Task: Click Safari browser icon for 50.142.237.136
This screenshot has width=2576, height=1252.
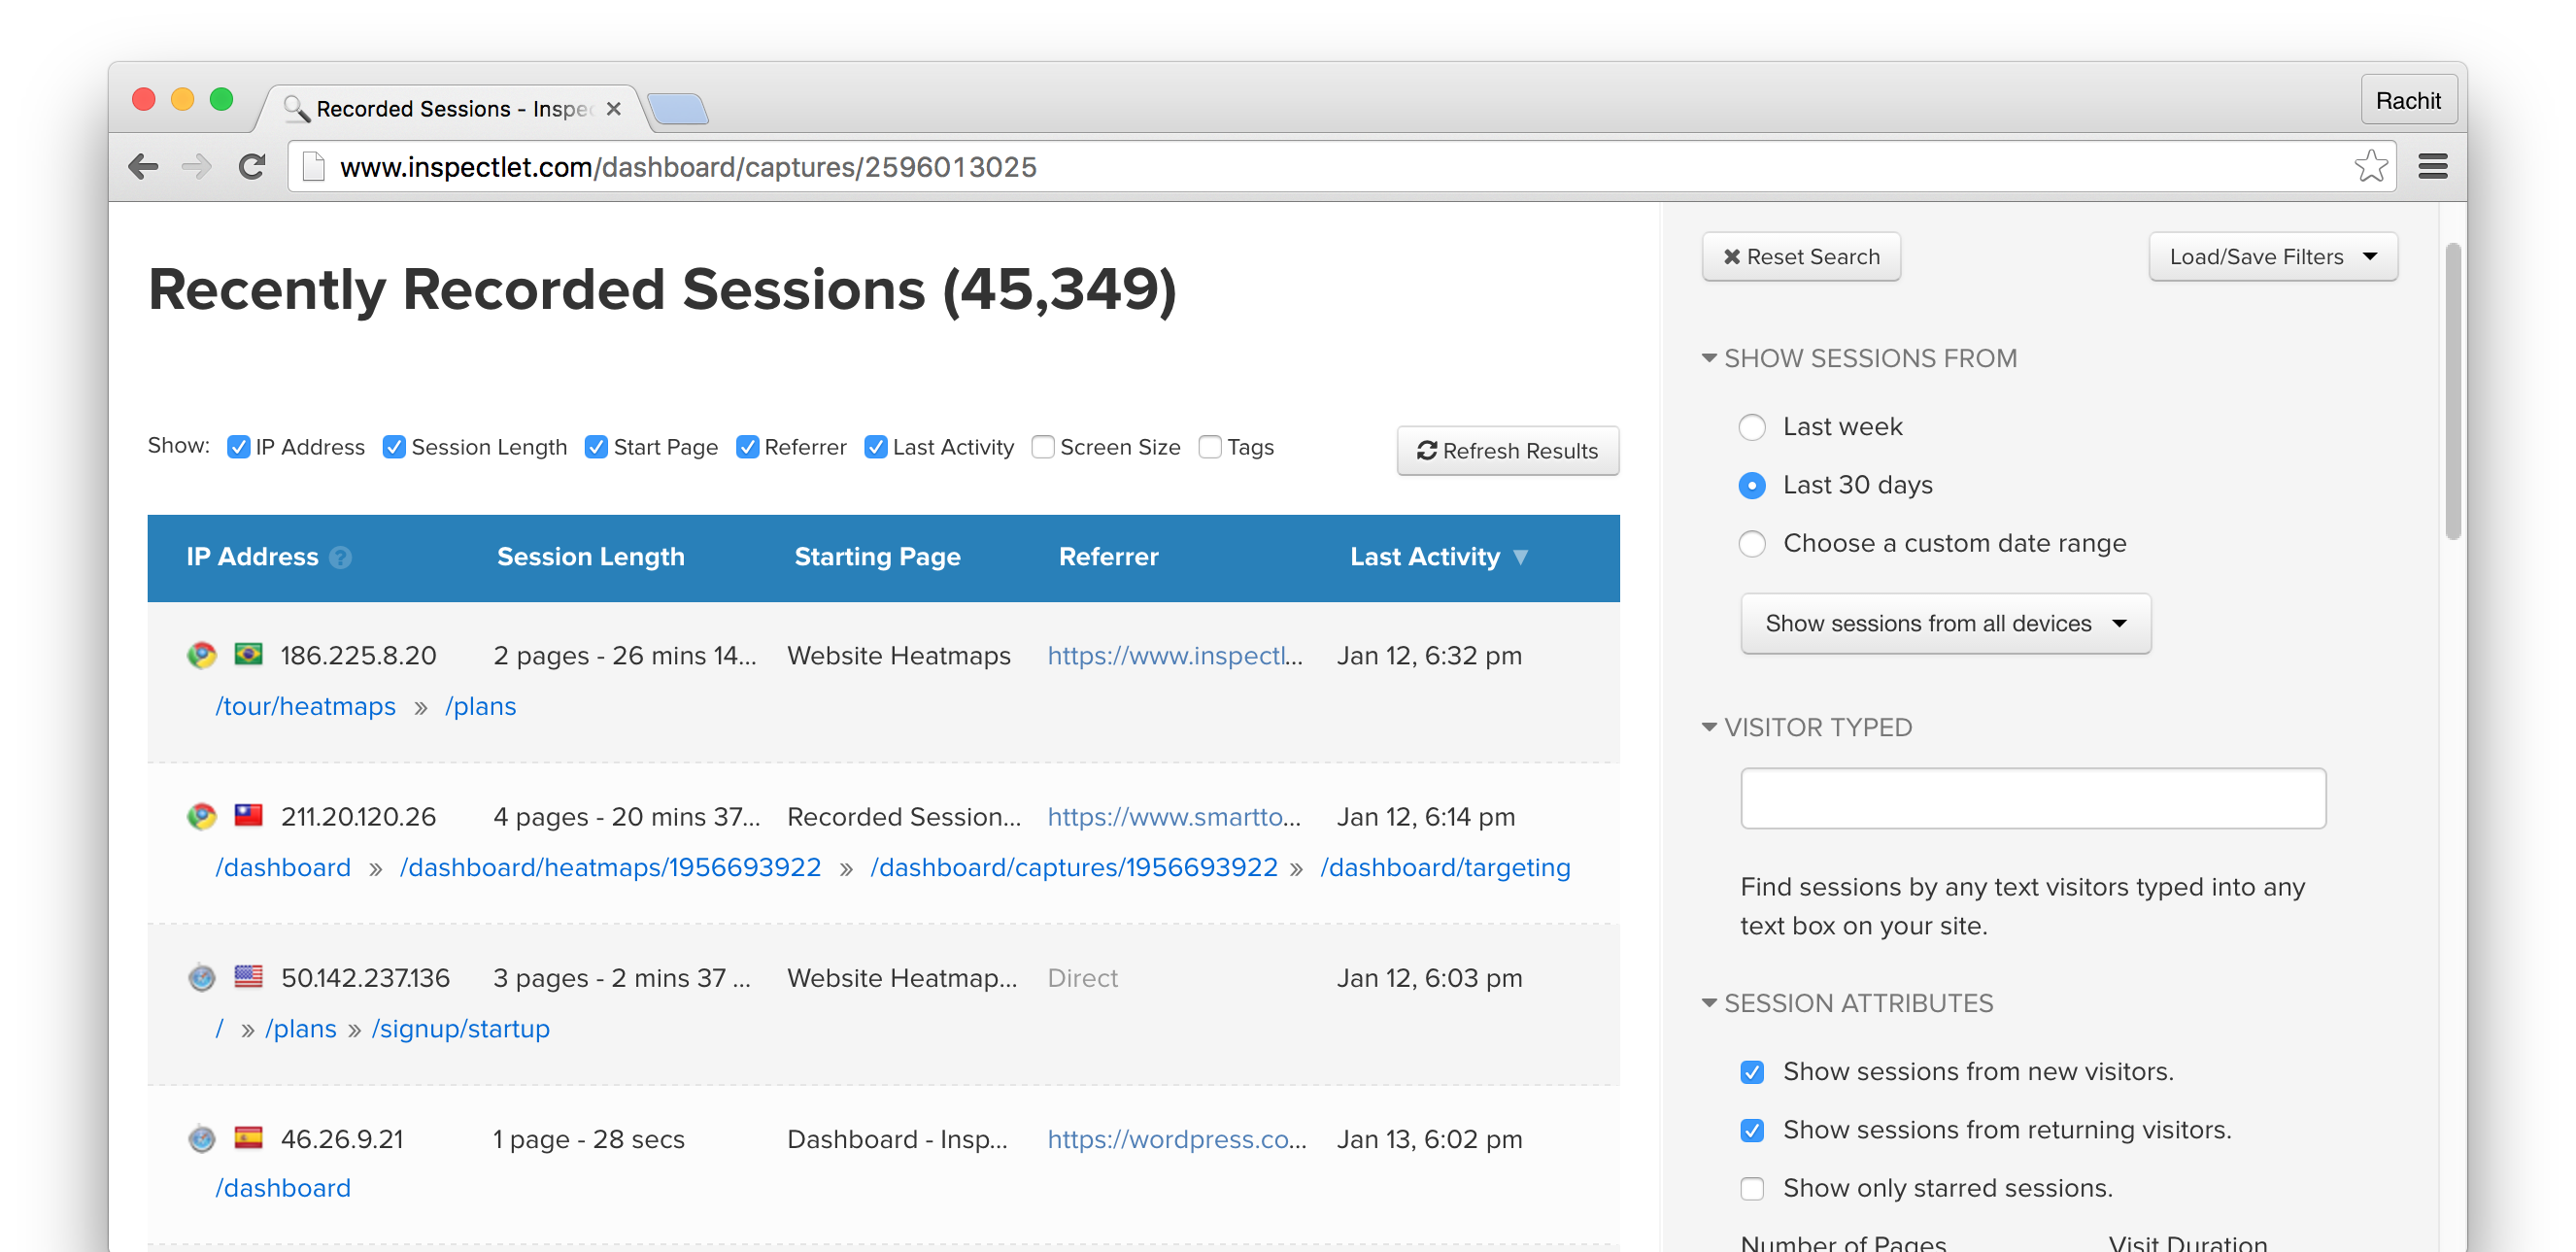Action: [x=202, y=977]
